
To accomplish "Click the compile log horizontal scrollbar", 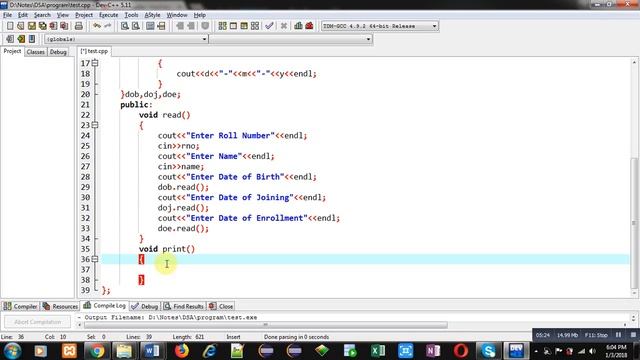I will point(266,325).
